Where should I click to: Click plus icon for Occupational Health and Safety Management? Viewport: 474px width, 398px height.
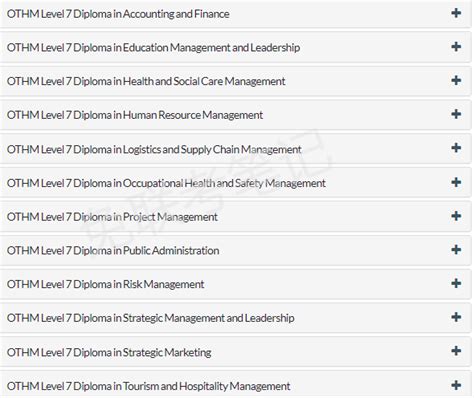(x=456, y=182)
